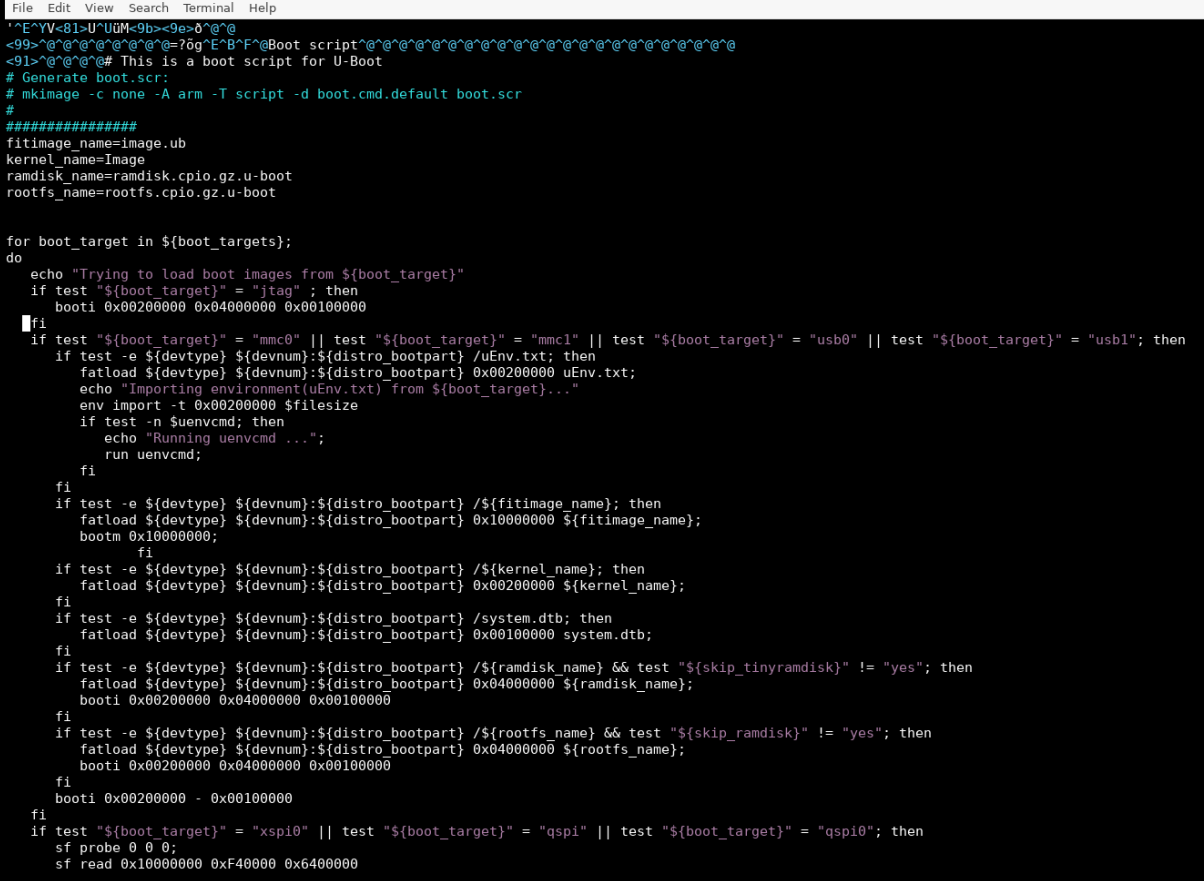This screenshot has width=1204, height=881.
Task: Open the Terminal menu
Action: point(208,8)
